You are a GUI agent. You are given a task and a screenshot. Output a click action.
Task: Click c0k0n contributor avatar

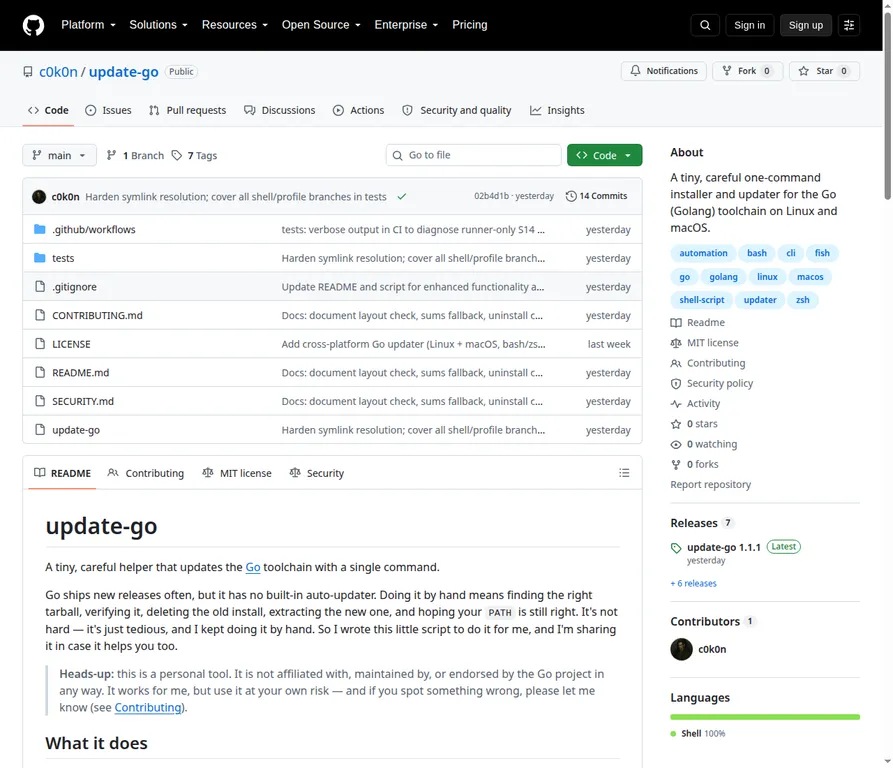pos(681,649)
